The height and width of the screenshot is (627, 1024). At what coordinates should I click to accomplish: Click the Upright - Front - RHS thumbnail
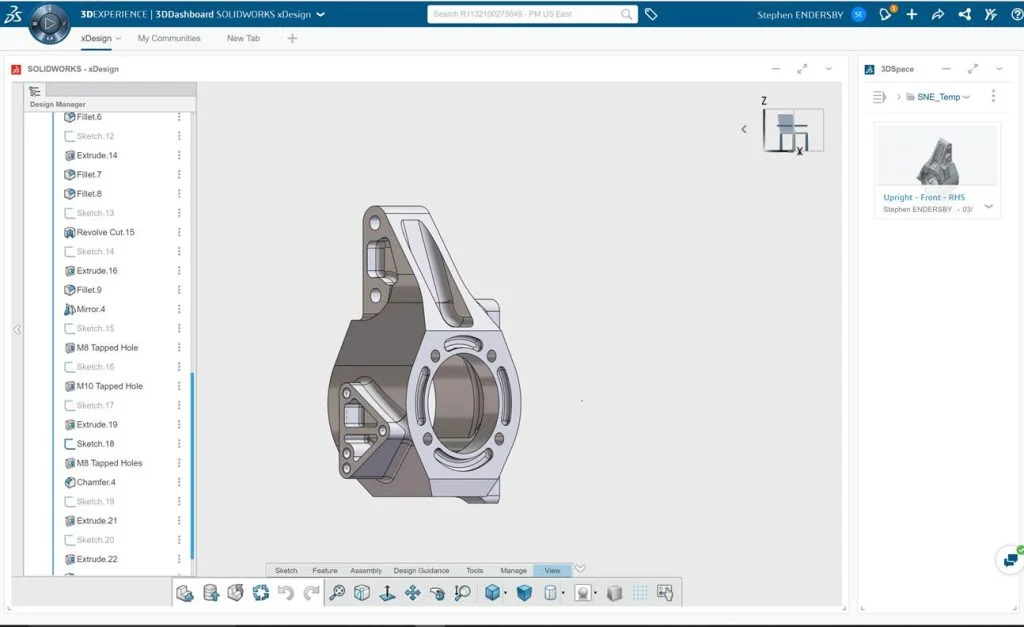tap(936, 156)
